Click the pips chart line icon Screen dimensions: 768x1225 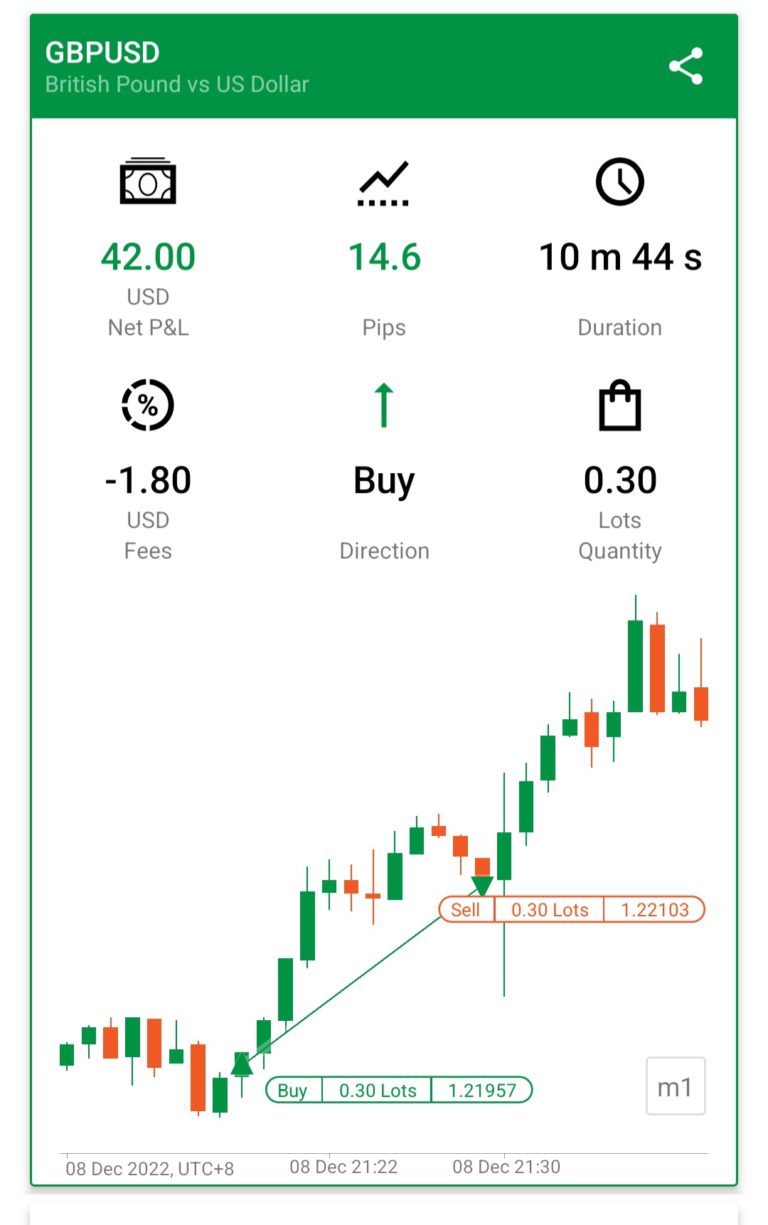(x=384, y=183)
